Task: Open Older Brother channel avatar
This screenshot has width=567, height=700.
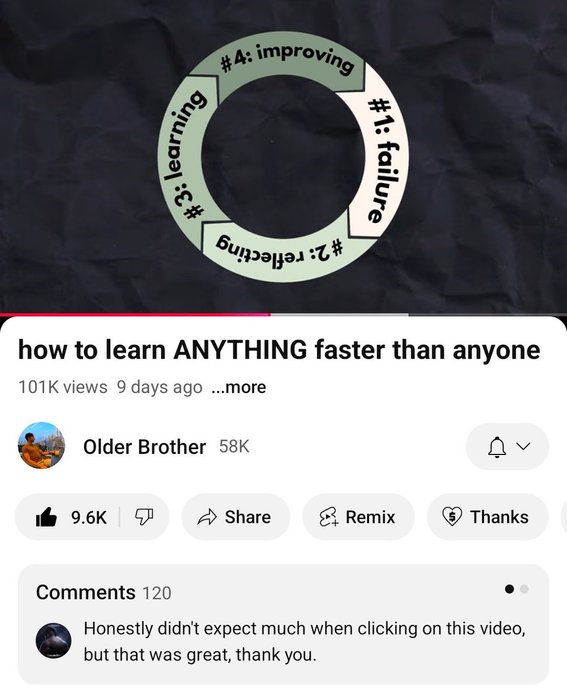Action: (x=41, y=446)
